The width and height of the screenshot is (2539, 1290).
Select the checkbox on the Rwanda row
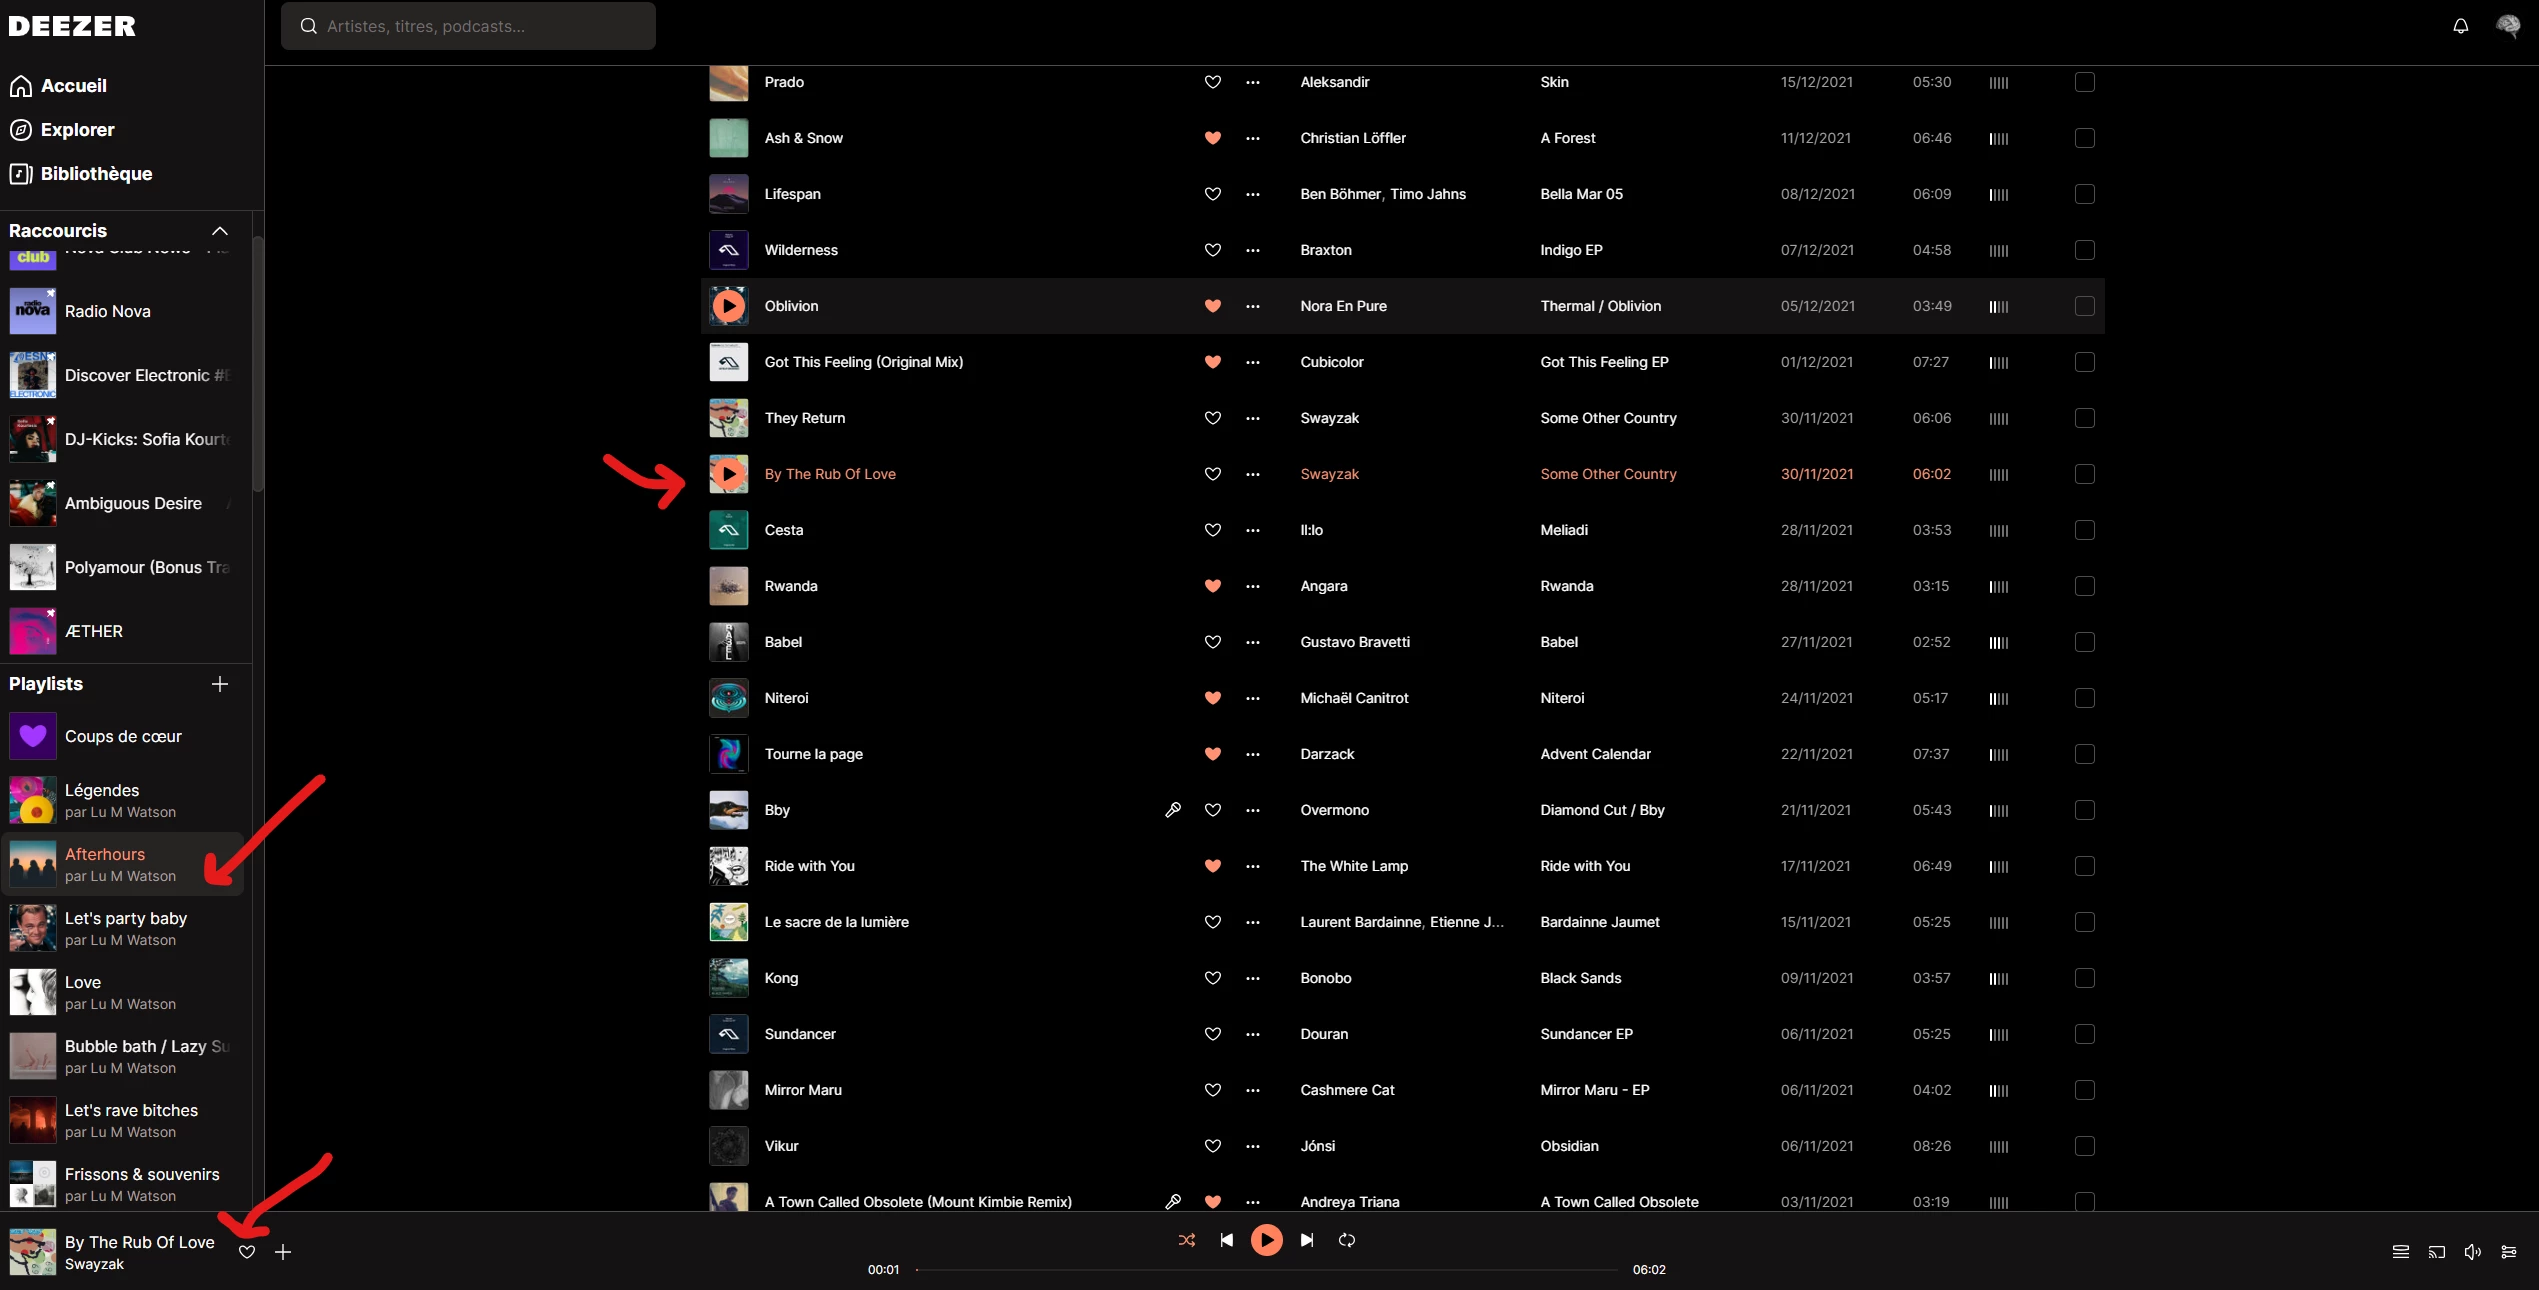[2084, 586]
